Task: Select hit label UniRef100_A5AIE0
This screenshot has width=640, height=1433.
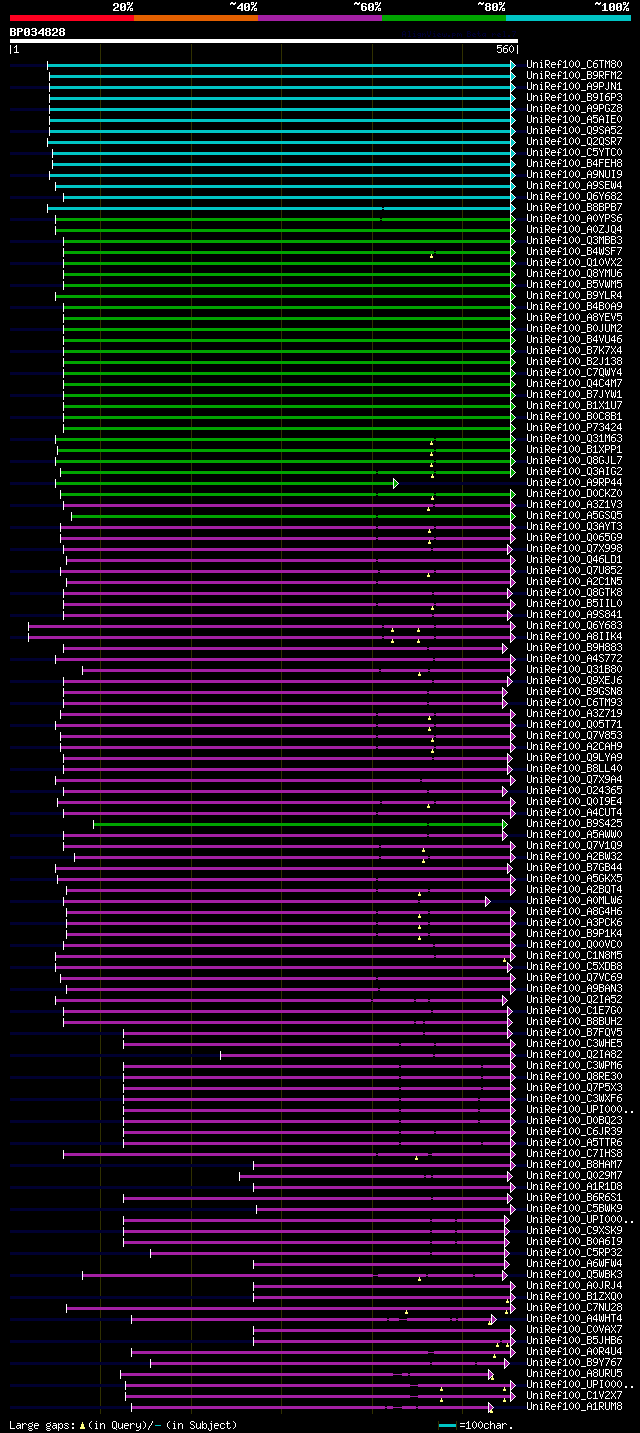Action: pyautogui.click(x=574, y=119)
